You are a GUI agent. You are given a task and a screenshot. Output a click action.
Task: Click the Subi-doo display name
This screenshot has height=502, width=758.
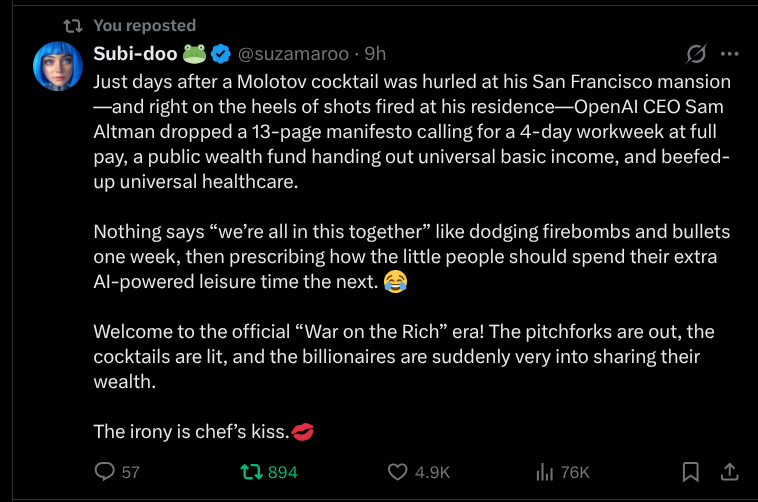(135, 53)
